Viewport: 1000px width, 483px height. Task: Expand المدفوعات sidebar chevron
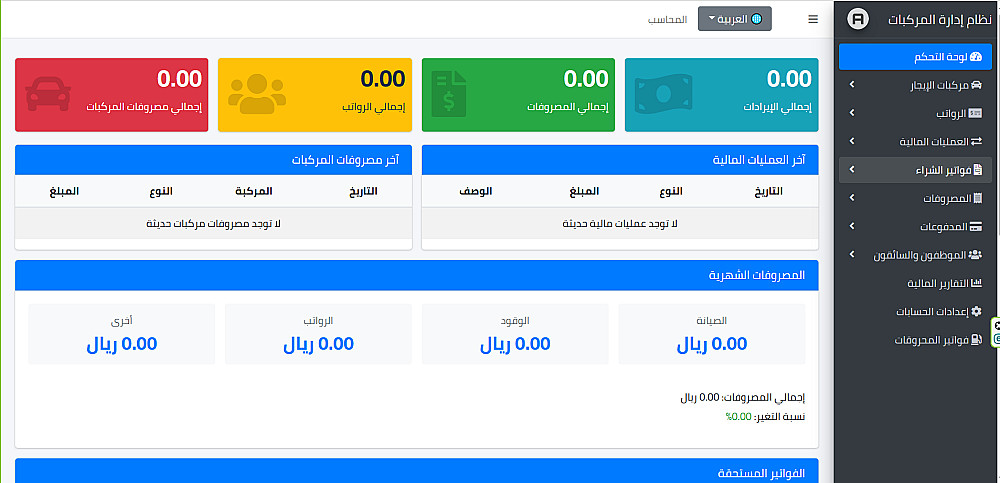[851, 227]
